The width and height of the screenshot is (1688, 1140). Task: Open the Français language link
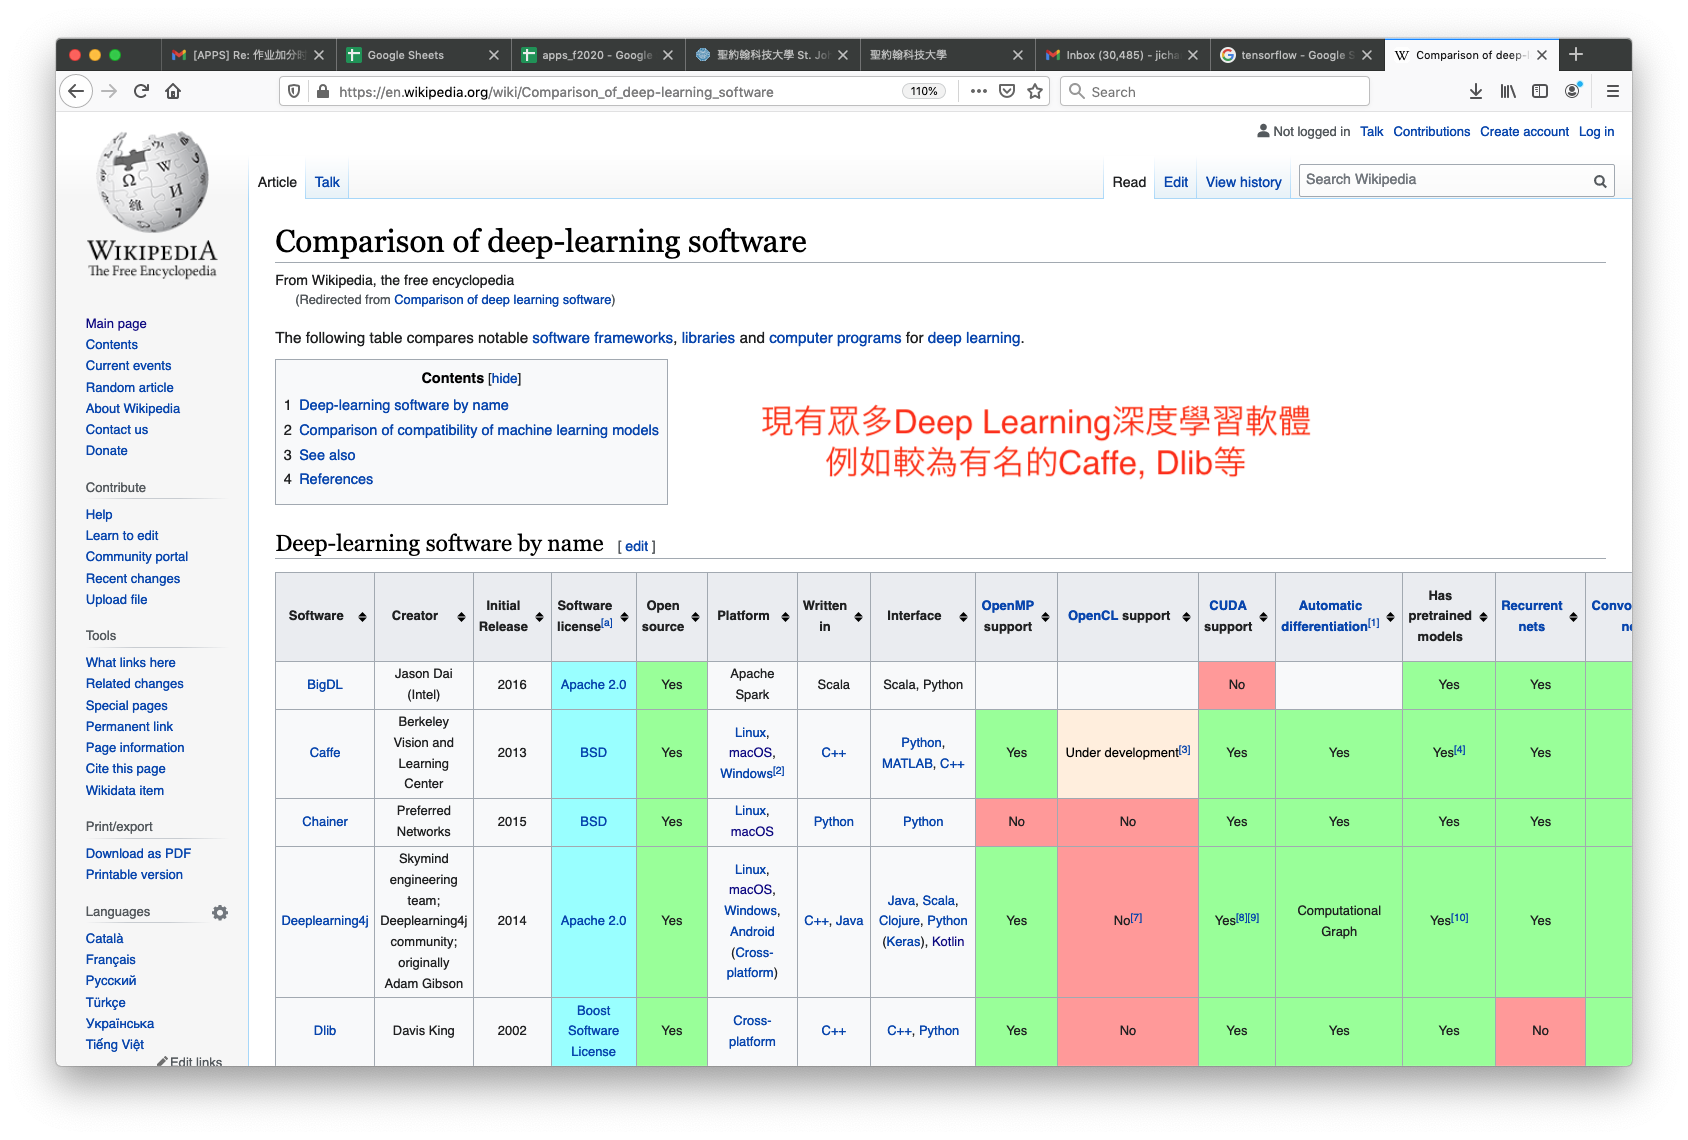pyautogui.click(x=110, y=960)
